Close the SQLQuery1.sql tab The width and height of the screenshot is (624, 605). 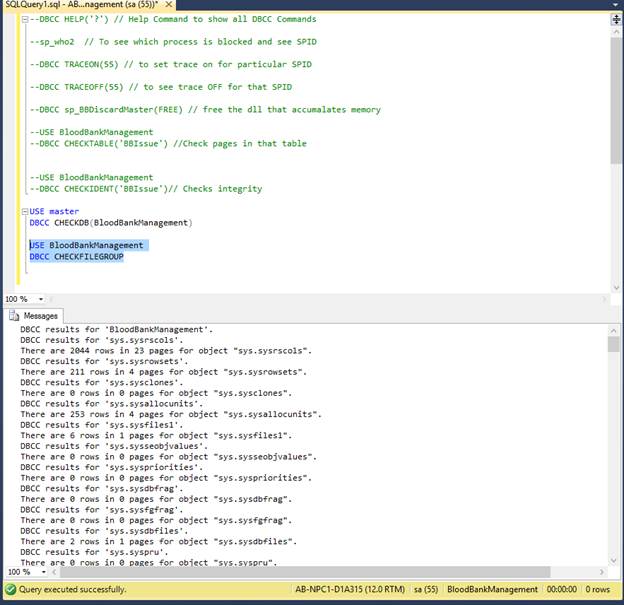coord(169,4)
